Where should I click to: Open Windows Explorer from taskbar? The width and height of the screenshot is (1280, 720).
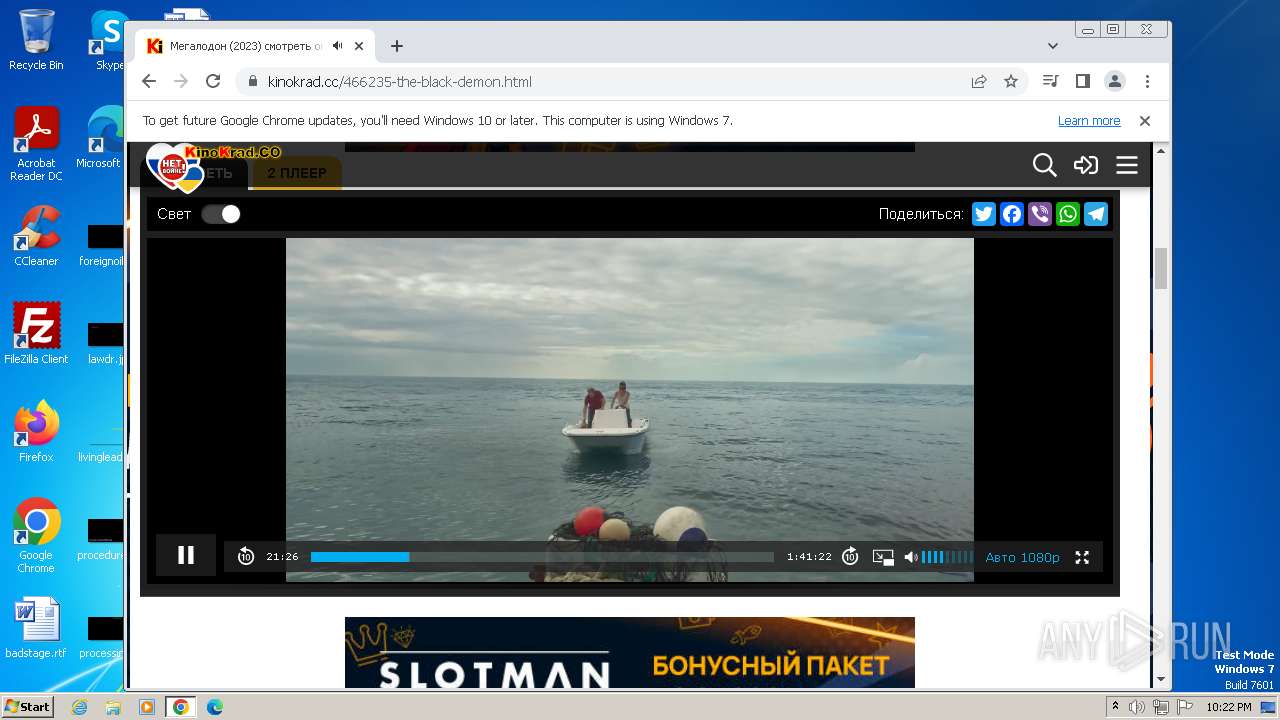113,707
